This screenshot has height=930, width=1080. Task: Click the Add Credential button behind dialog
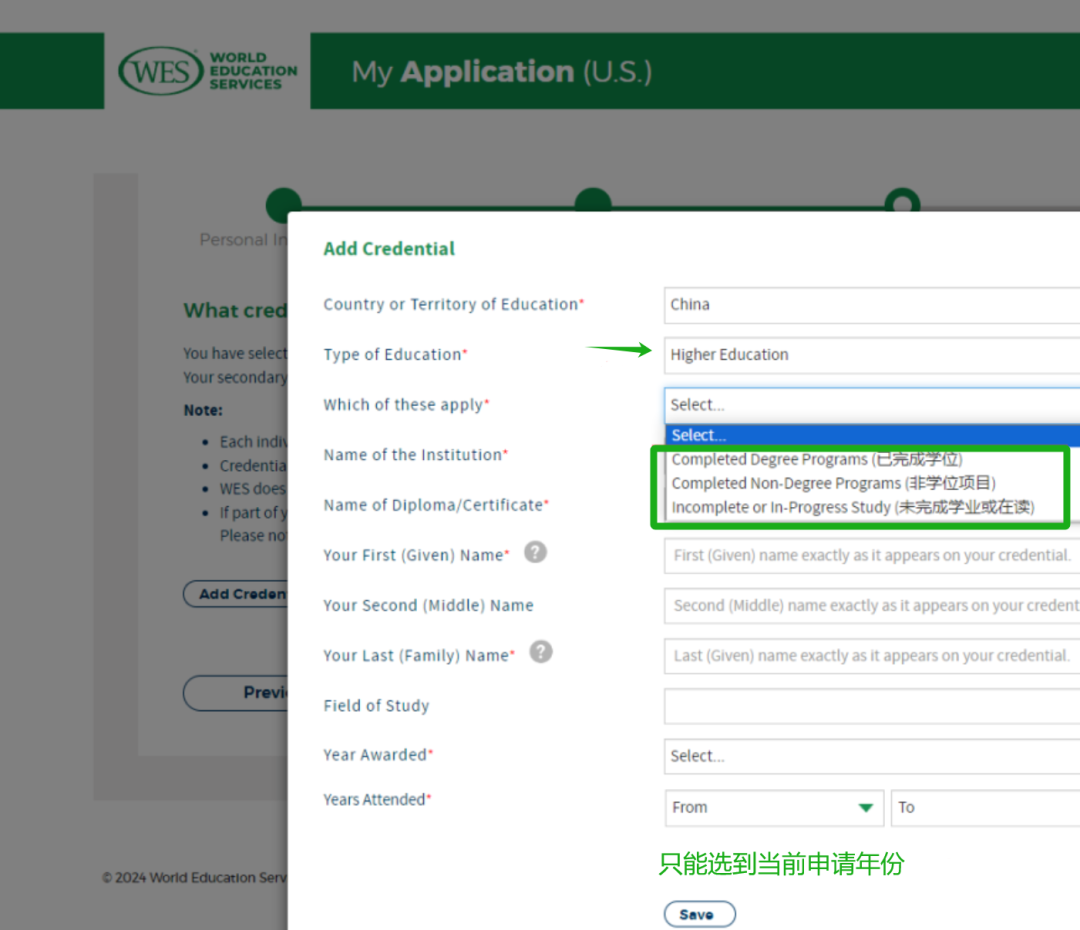click(x=236, y=594)
